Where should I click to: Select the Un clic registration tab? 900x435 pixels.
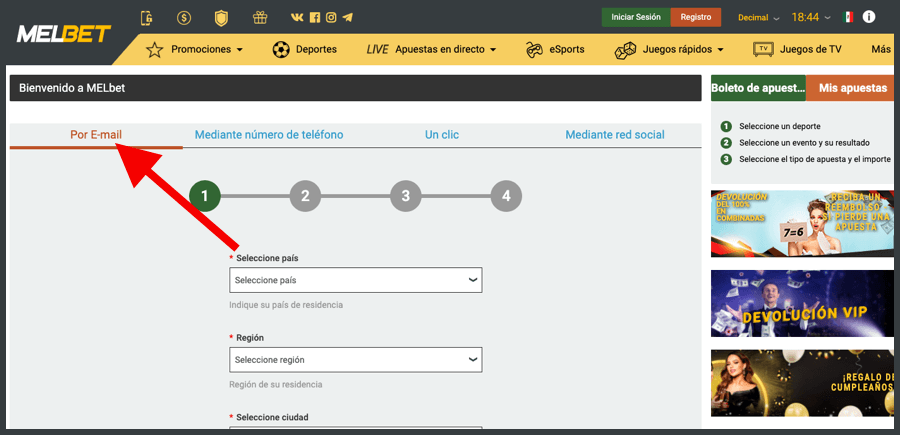click(x=442, y=135)
